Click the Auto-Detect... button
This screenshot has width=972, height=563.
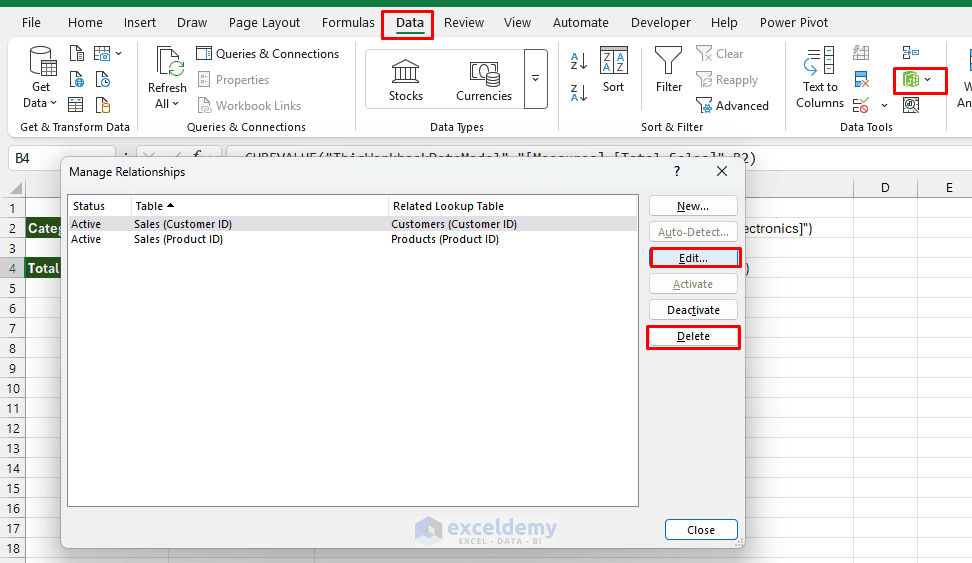[x=693, y=232]
